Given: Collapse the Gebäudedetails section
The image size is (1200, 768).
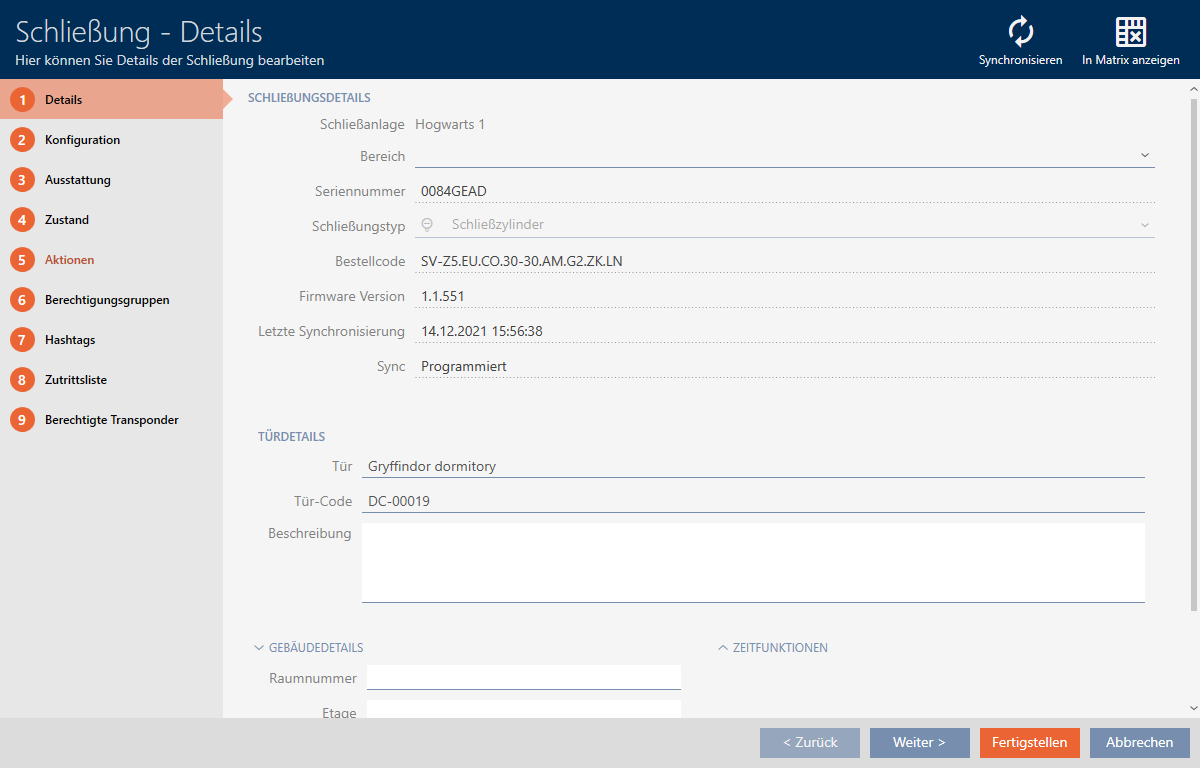Looking at the screenshot, I should [259, 648].
